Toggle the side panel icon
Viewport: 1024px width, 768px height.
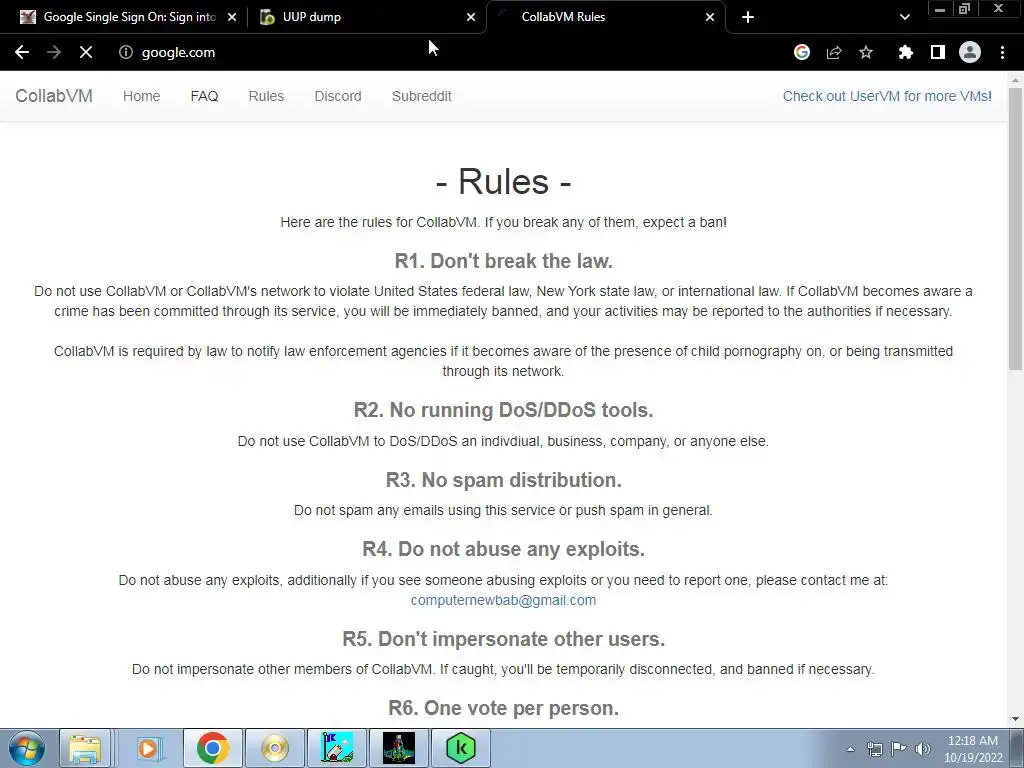click(x=938, y=52)
